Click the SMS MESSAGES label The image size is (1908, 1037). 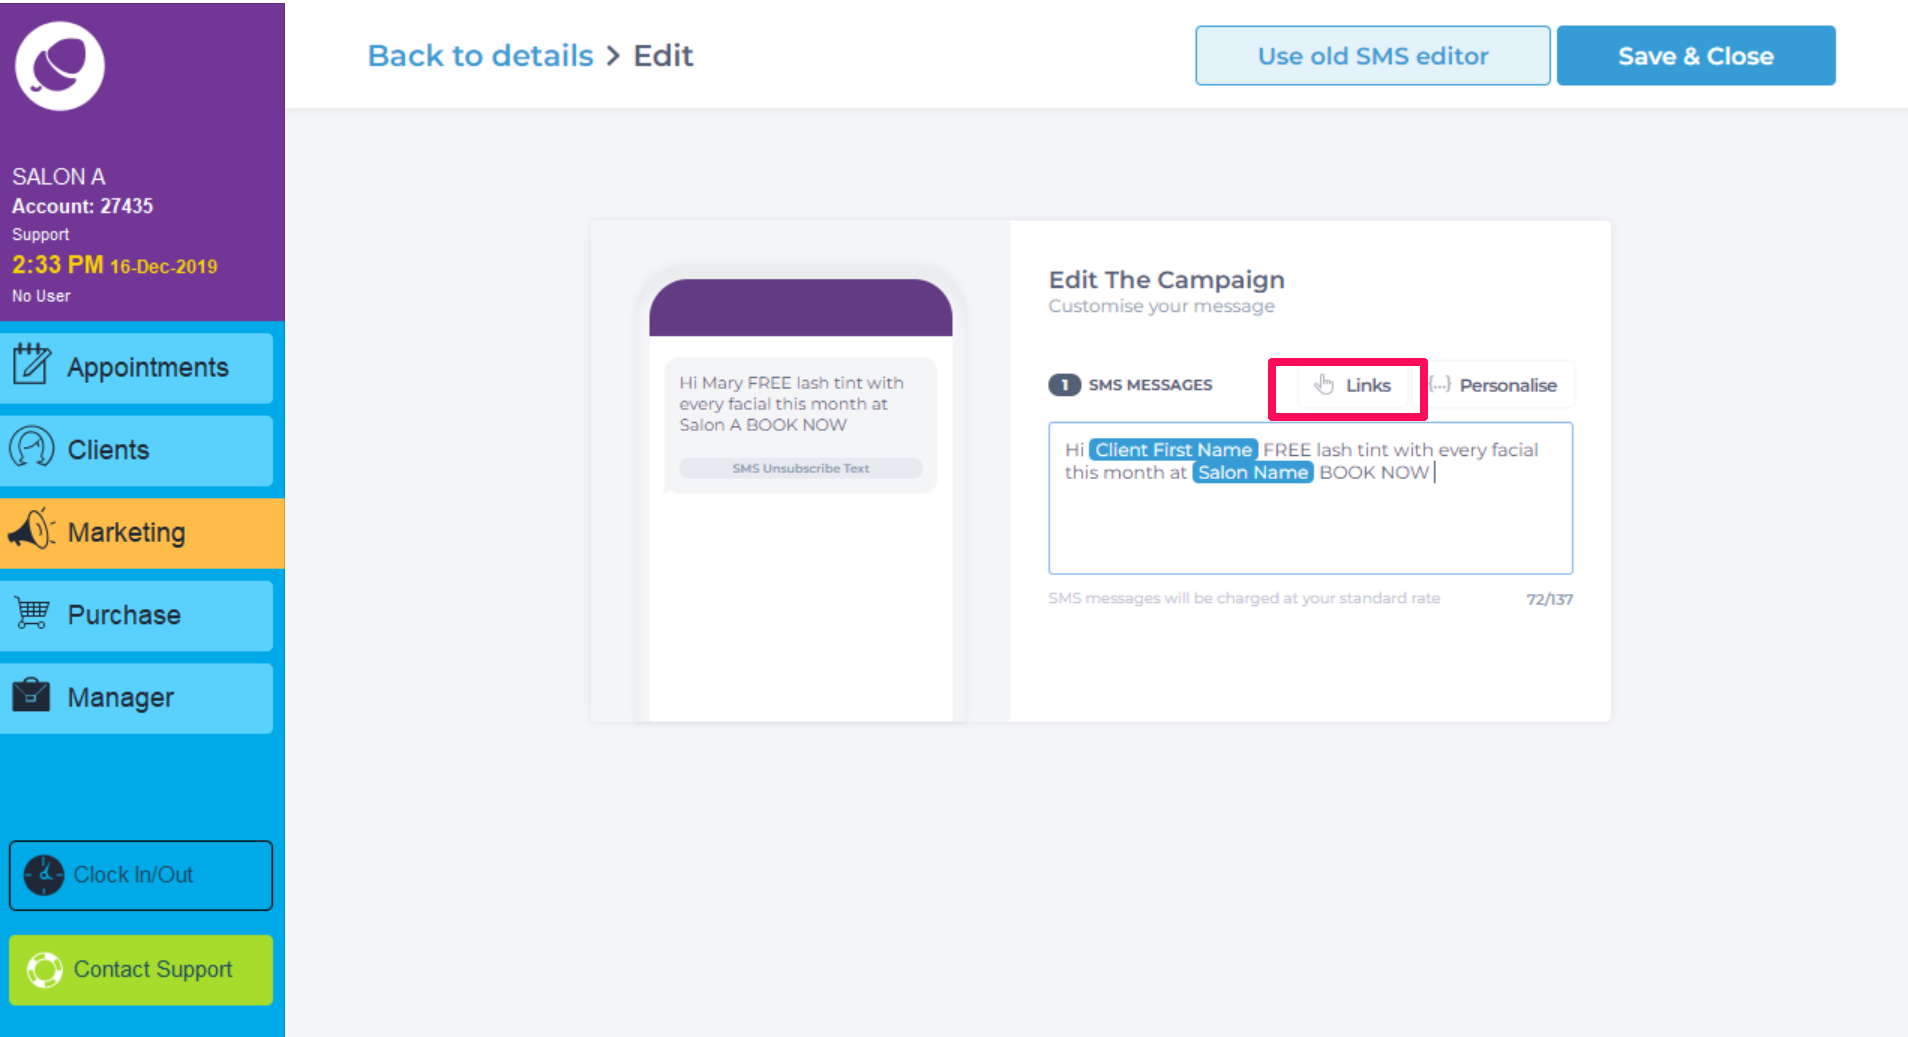tap(1150, 385)
